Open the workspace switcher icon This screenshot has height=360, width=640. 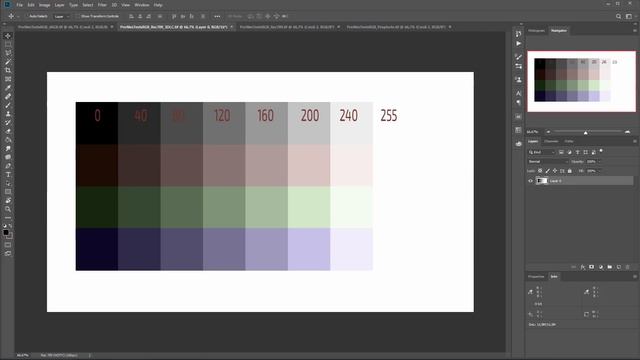coord(629,16)
